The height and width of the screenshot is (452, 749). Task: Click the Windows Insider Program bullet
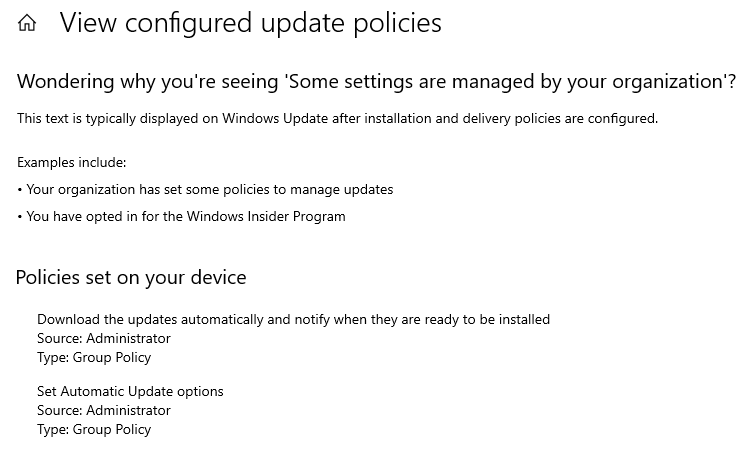coord(182,216)
